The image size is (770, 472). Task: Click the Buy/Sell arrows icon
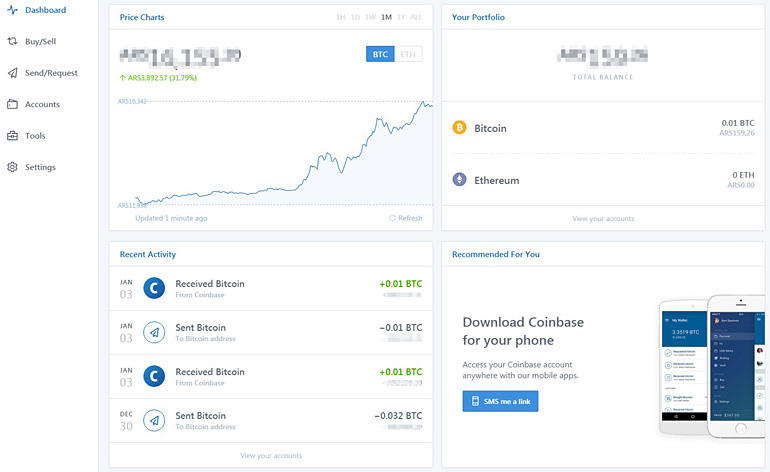coord(12,41)
